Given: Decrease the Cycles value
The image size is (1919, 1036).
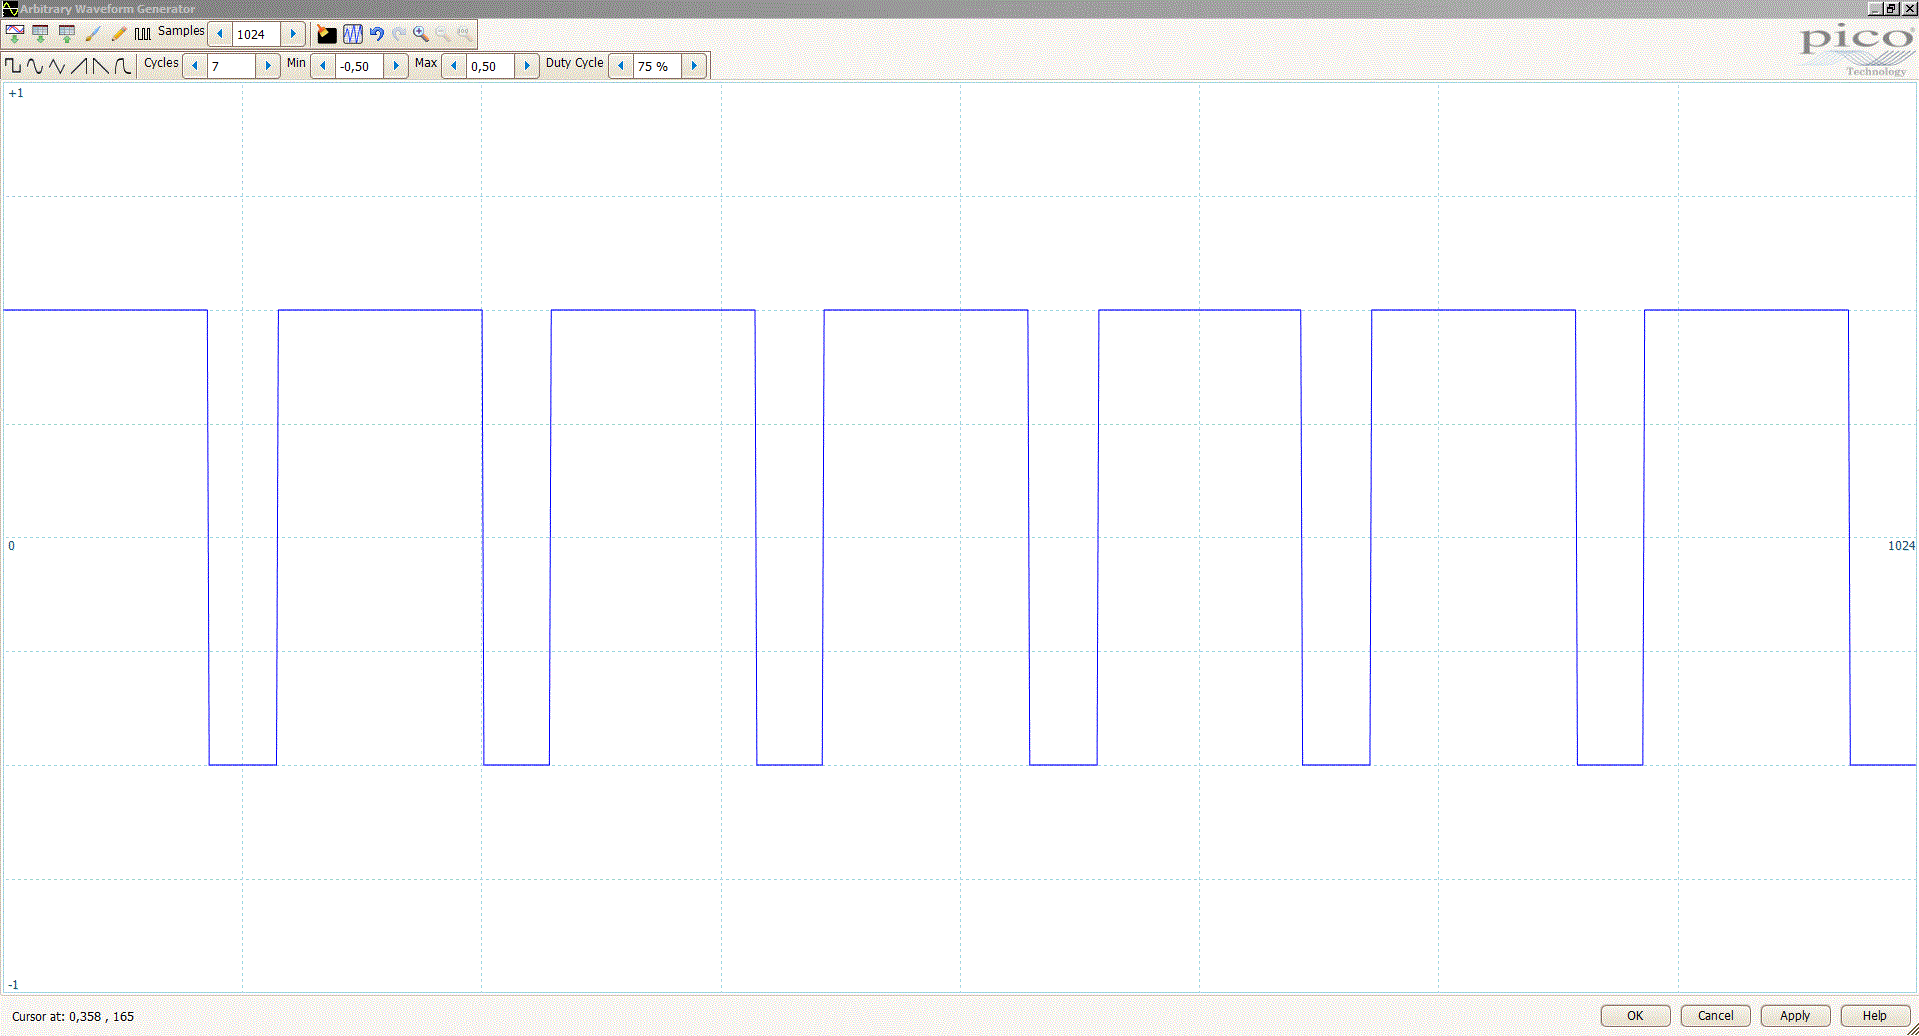Looking at the screenshot, I should coord(195,66).
